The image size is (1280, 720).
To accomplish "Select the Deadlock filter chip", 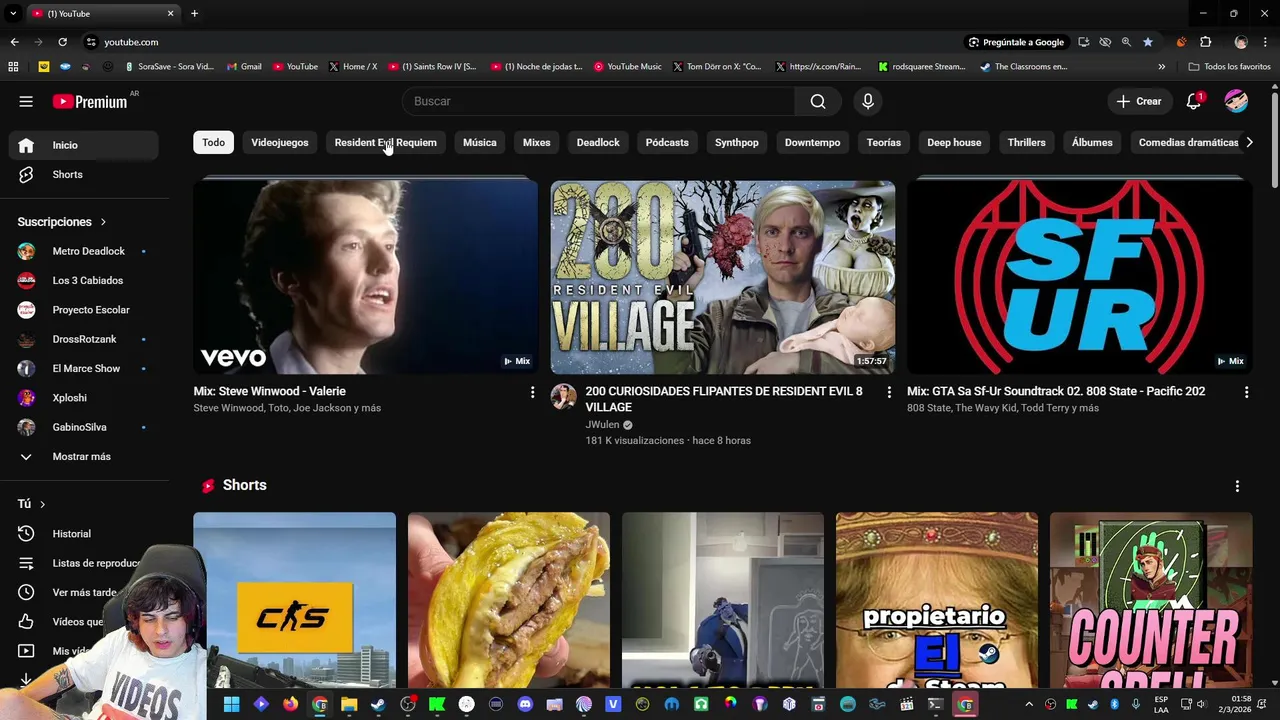I will (598, 142).
